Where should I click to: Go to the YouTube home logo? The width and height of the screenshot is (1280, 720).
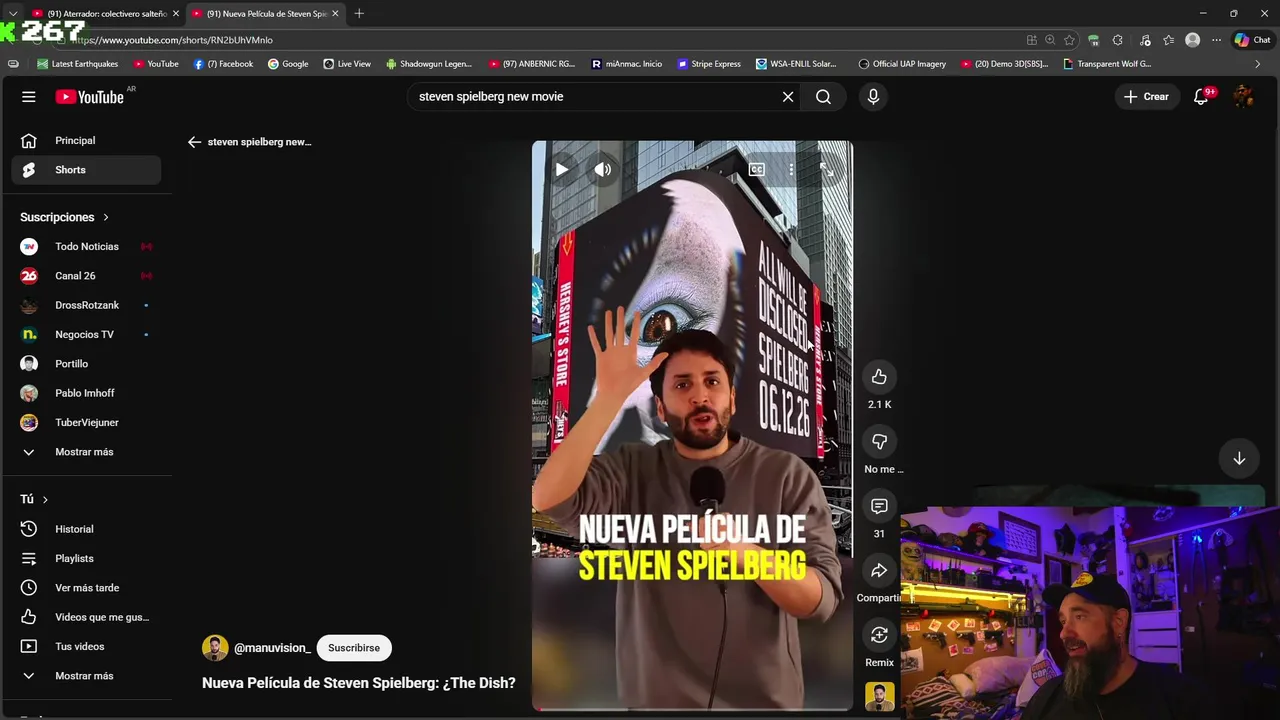point(90,97)
